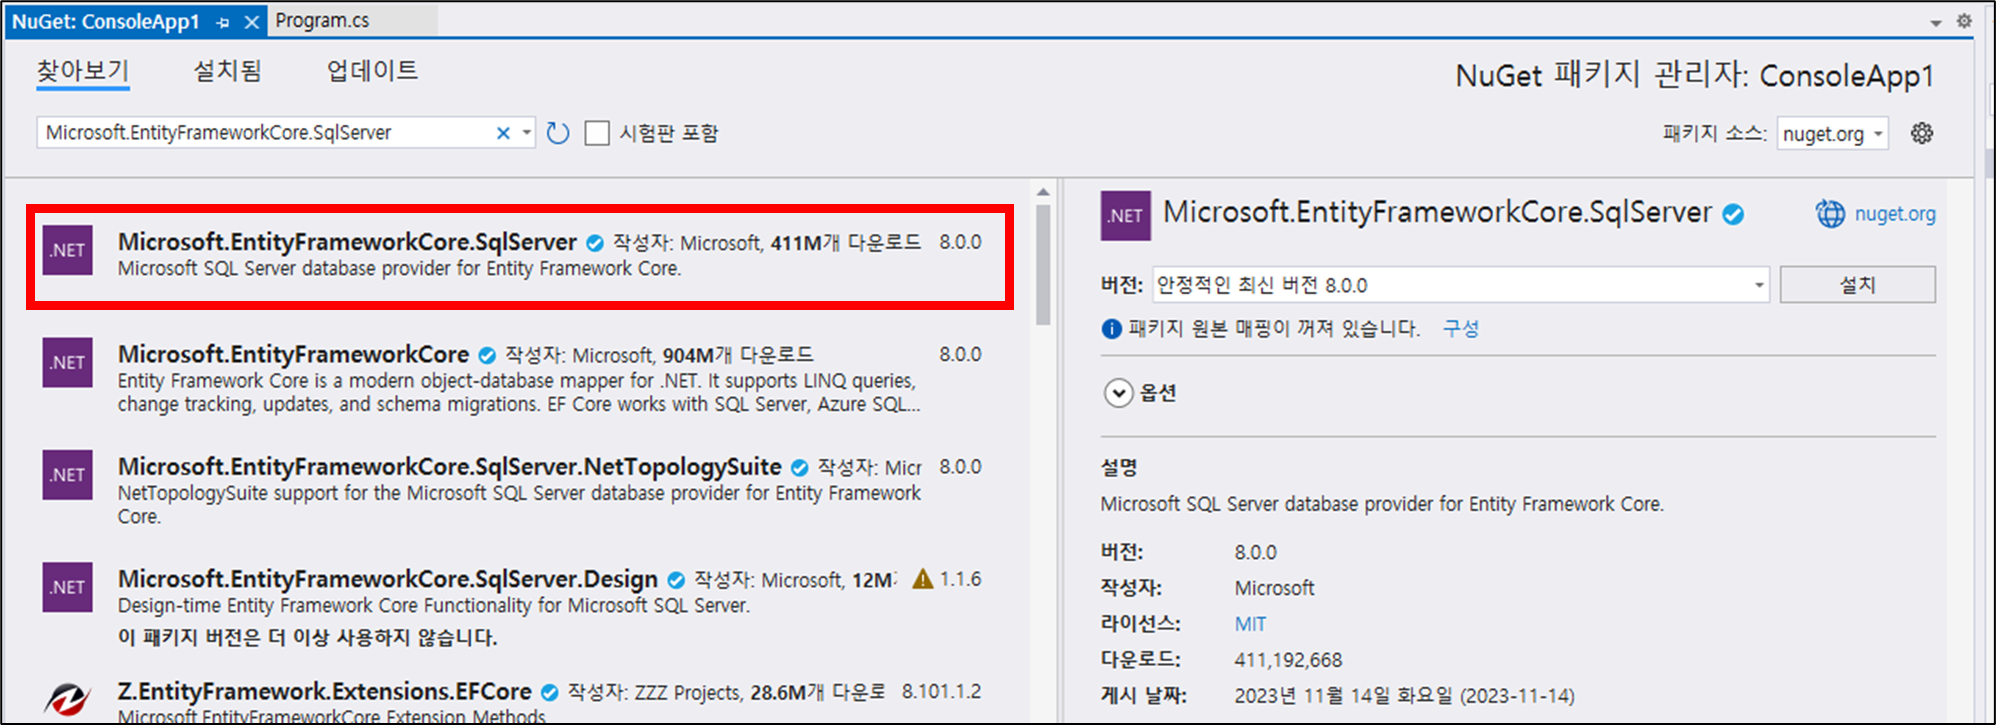The height and width of the screenshot is (725, 1996).
Task: Click warning icon on SqlServer.Design package
Action: tap(923, 579)
